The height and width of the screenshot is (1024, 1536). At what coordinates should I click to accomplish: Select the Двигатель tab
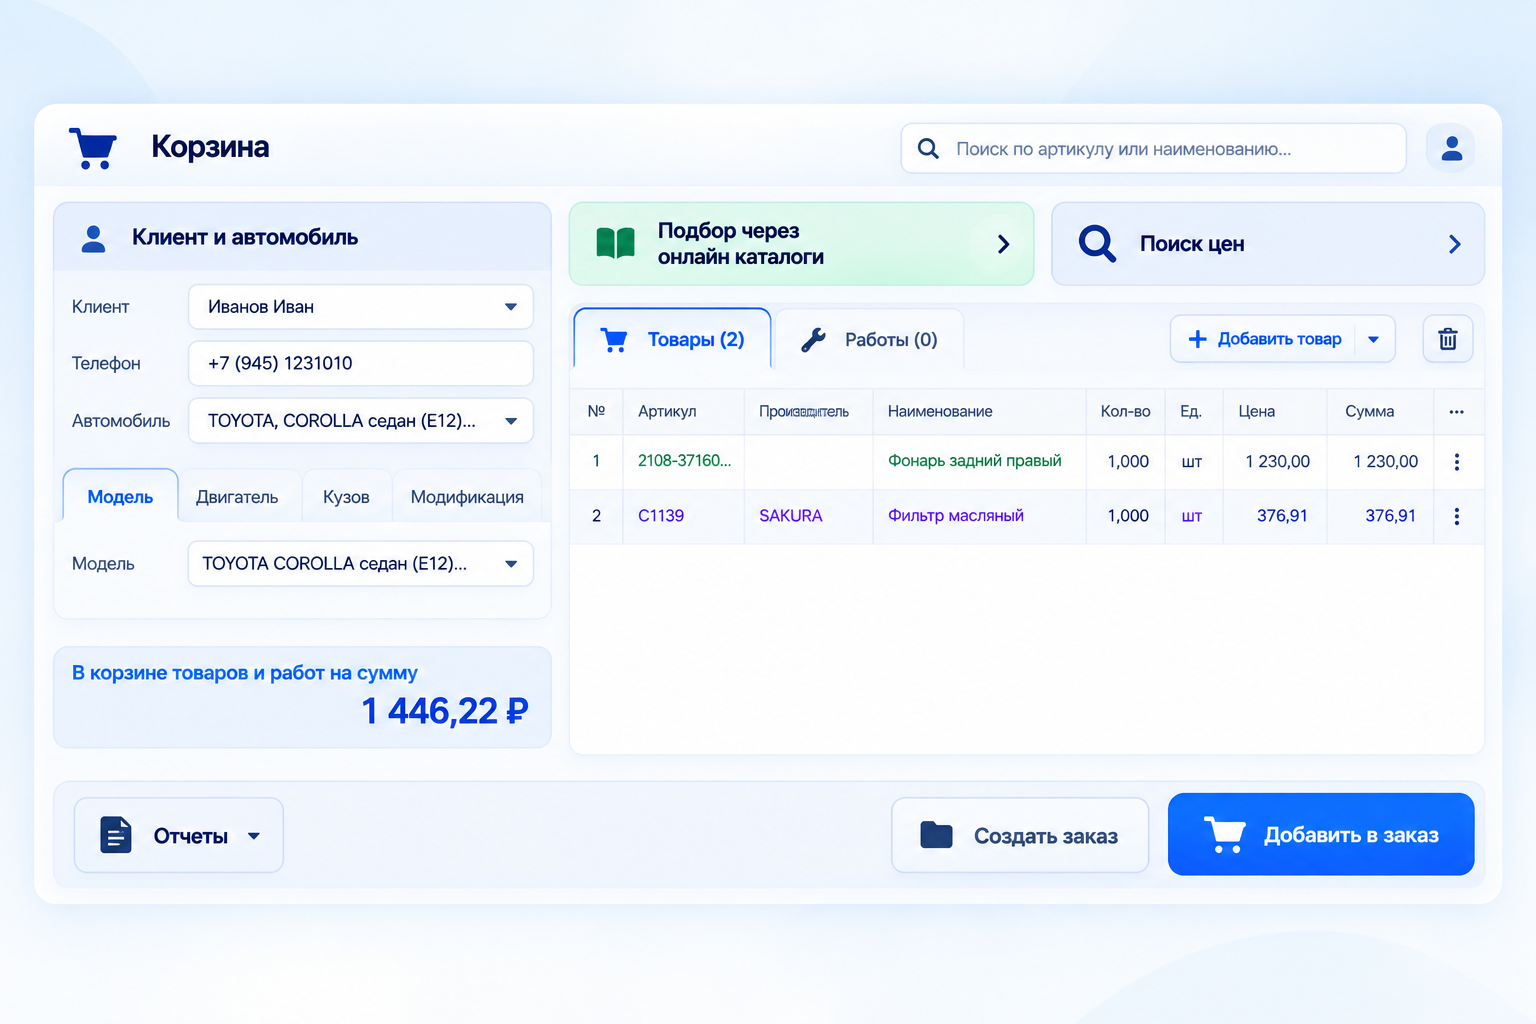pyautogui.click(x=237, y=496)
